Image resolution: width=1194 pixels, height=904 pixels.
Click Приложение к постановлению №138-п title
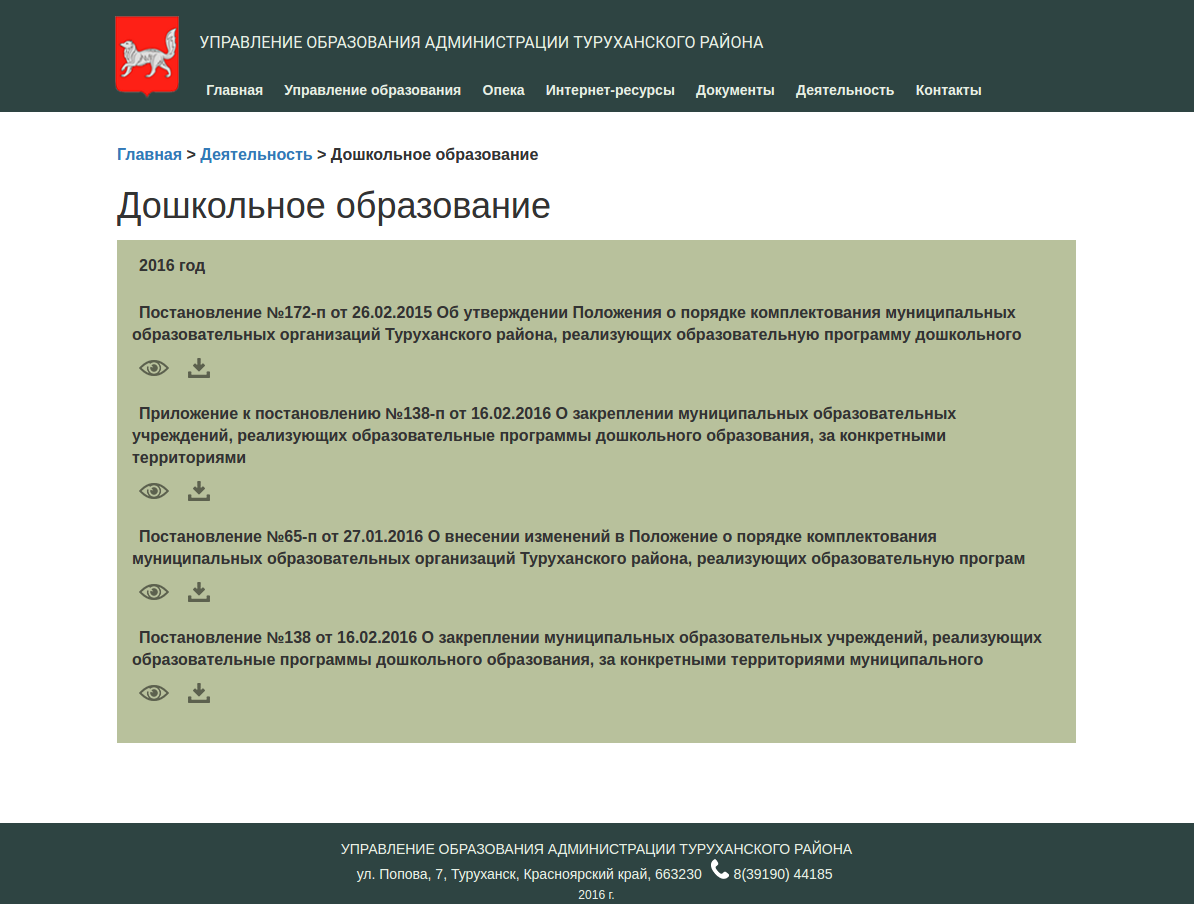(544, 436)
